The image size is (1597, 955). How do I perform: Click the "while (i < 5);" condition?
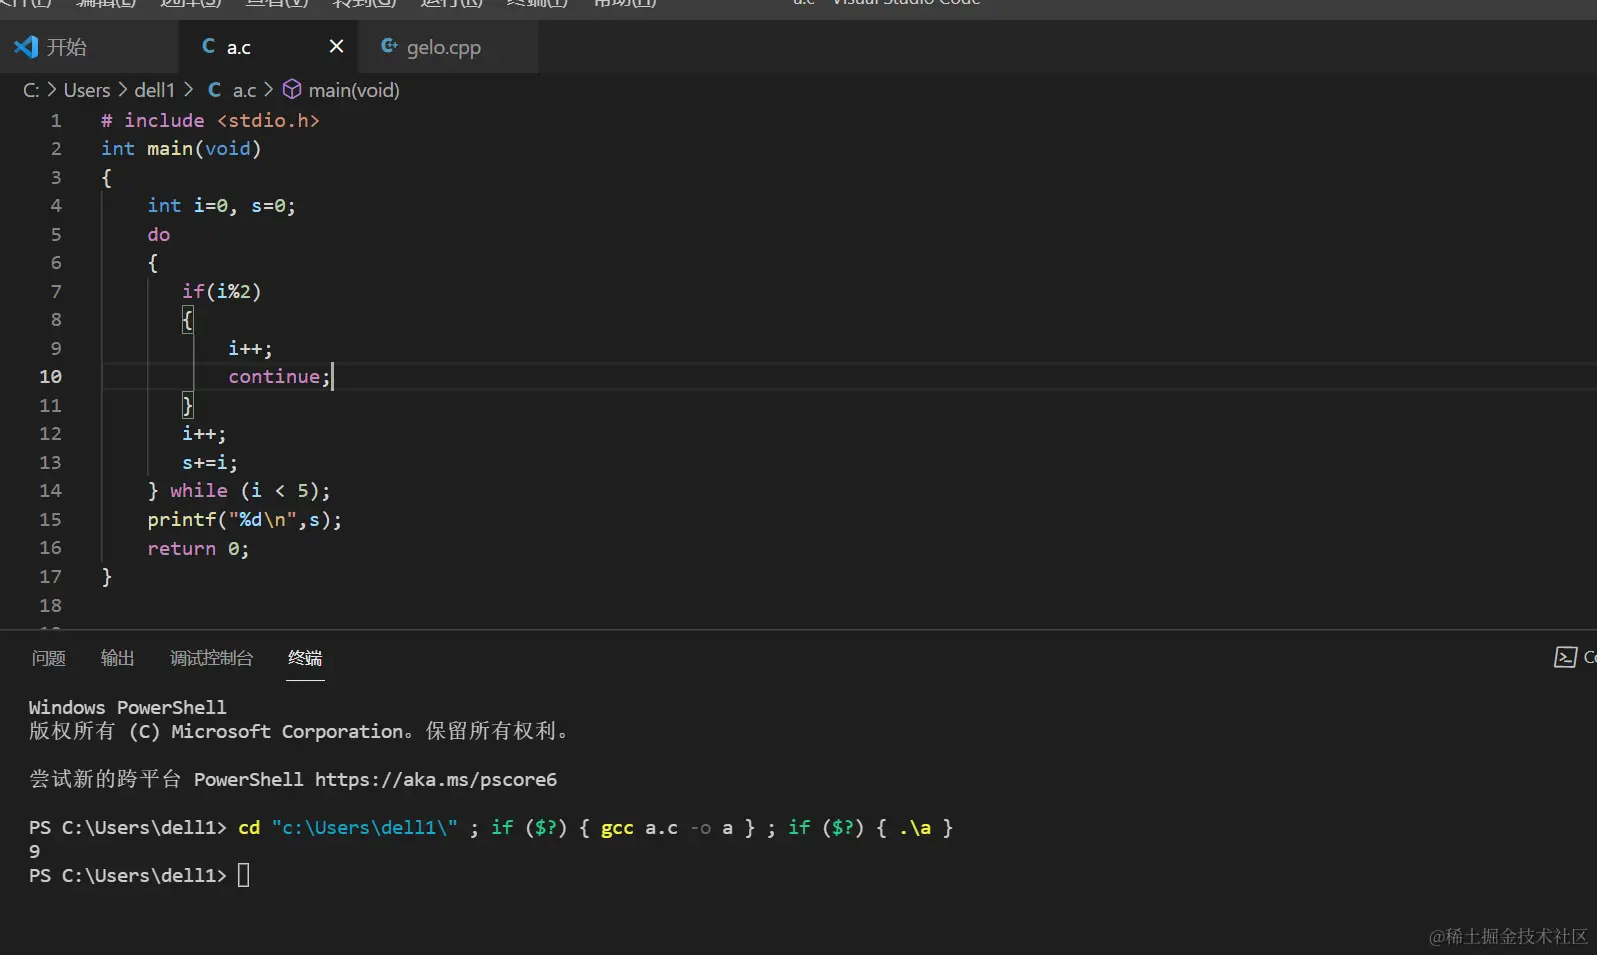[x=250, y=490]
